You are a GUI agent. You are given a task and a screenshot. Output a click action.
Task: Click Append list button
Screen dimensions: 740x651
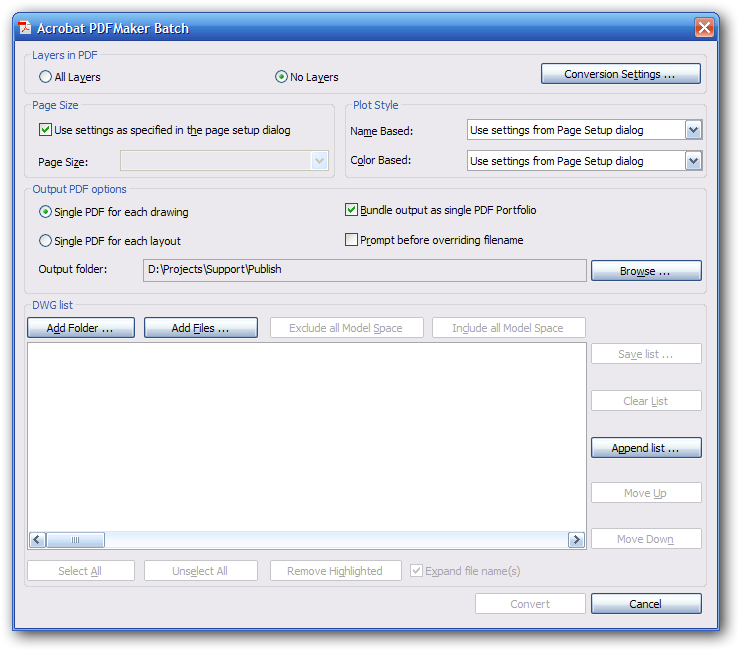645,448
